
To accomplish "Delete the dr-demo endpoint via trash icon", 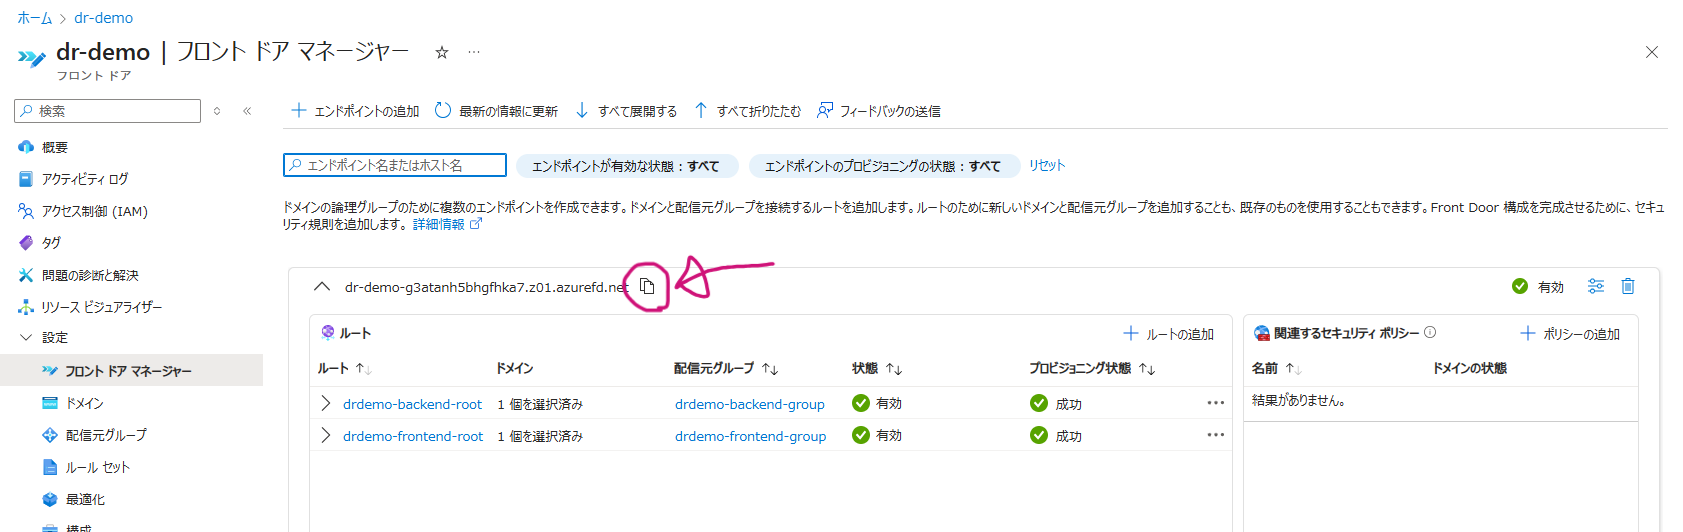I will tap(1628, 286).
